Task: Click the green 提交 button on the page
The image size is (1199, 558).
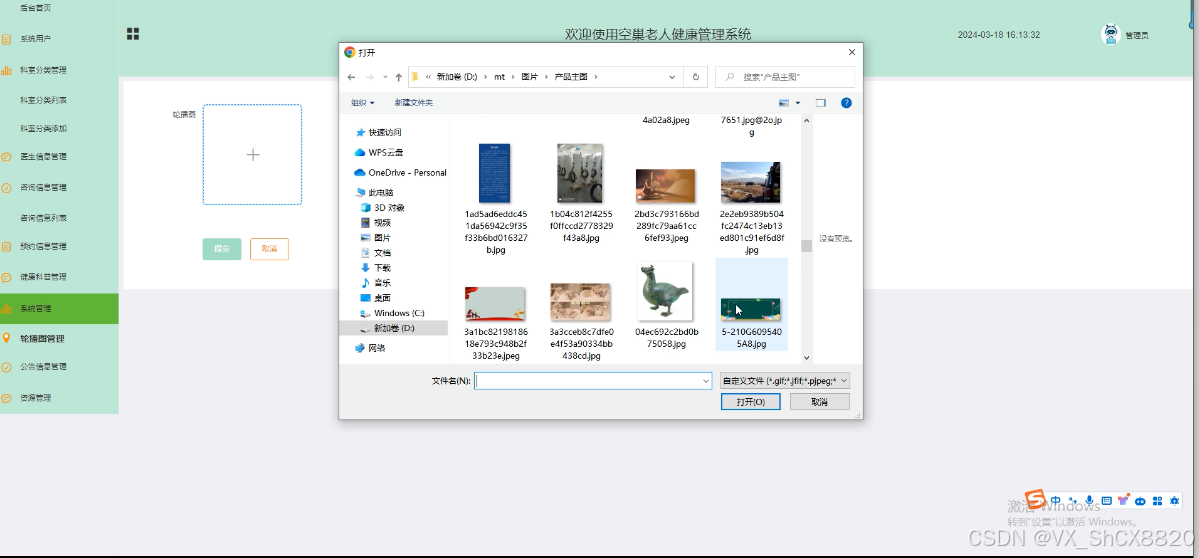Action: tap(222, 249)
